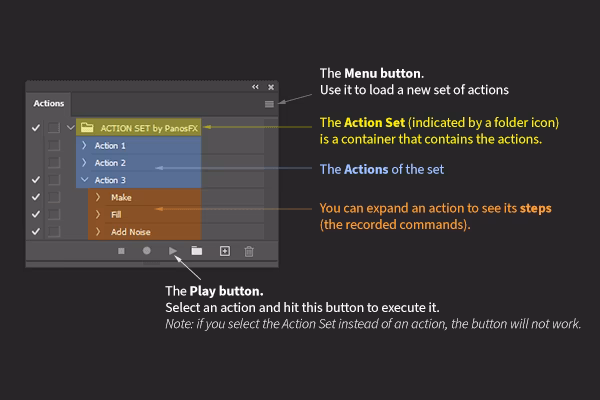Select Action 2 in the list
This screenshot has width=600, height=400.
139,163
